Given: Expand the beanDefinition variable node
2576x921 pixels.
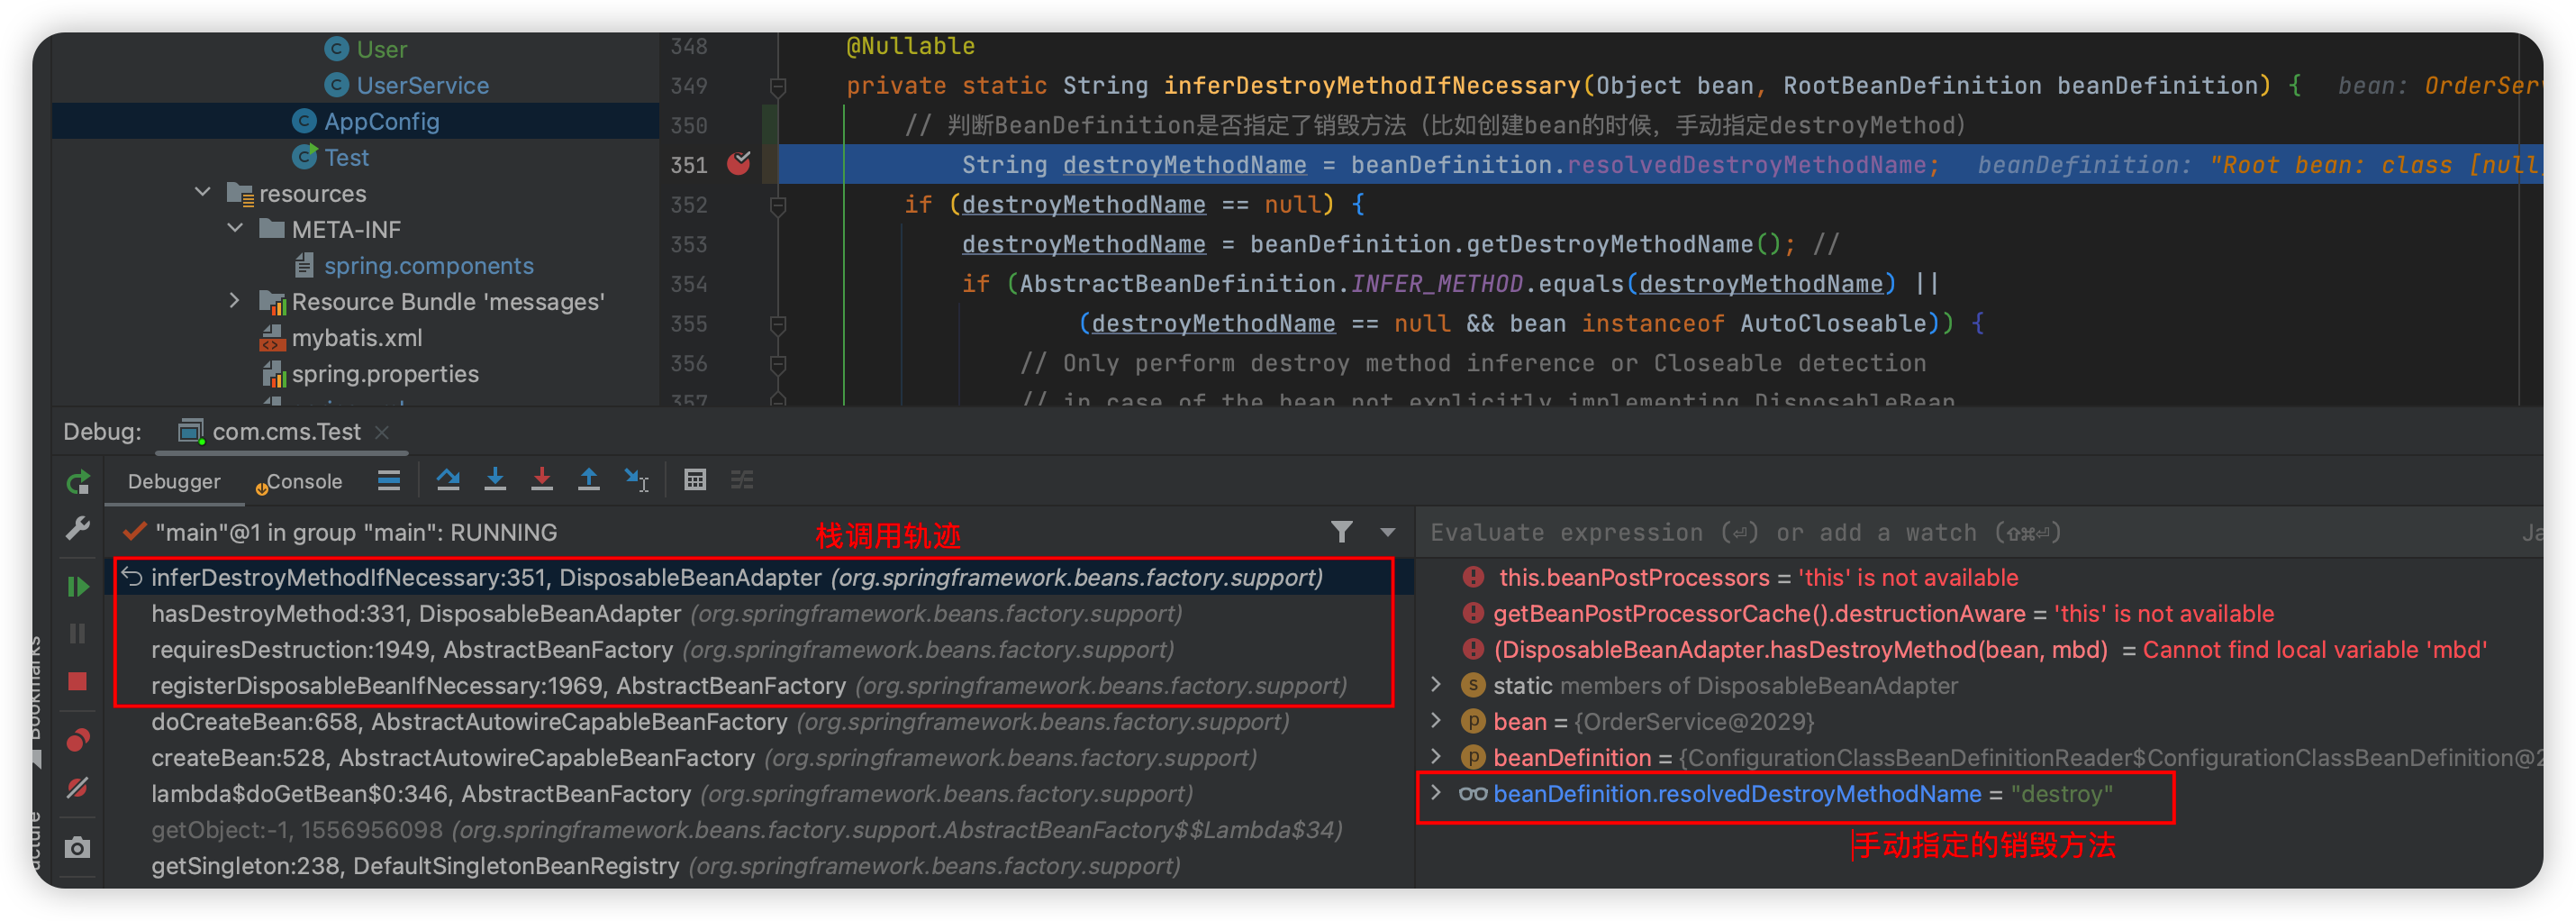Looking at the screenshot, I should [x=1437, y=757].
